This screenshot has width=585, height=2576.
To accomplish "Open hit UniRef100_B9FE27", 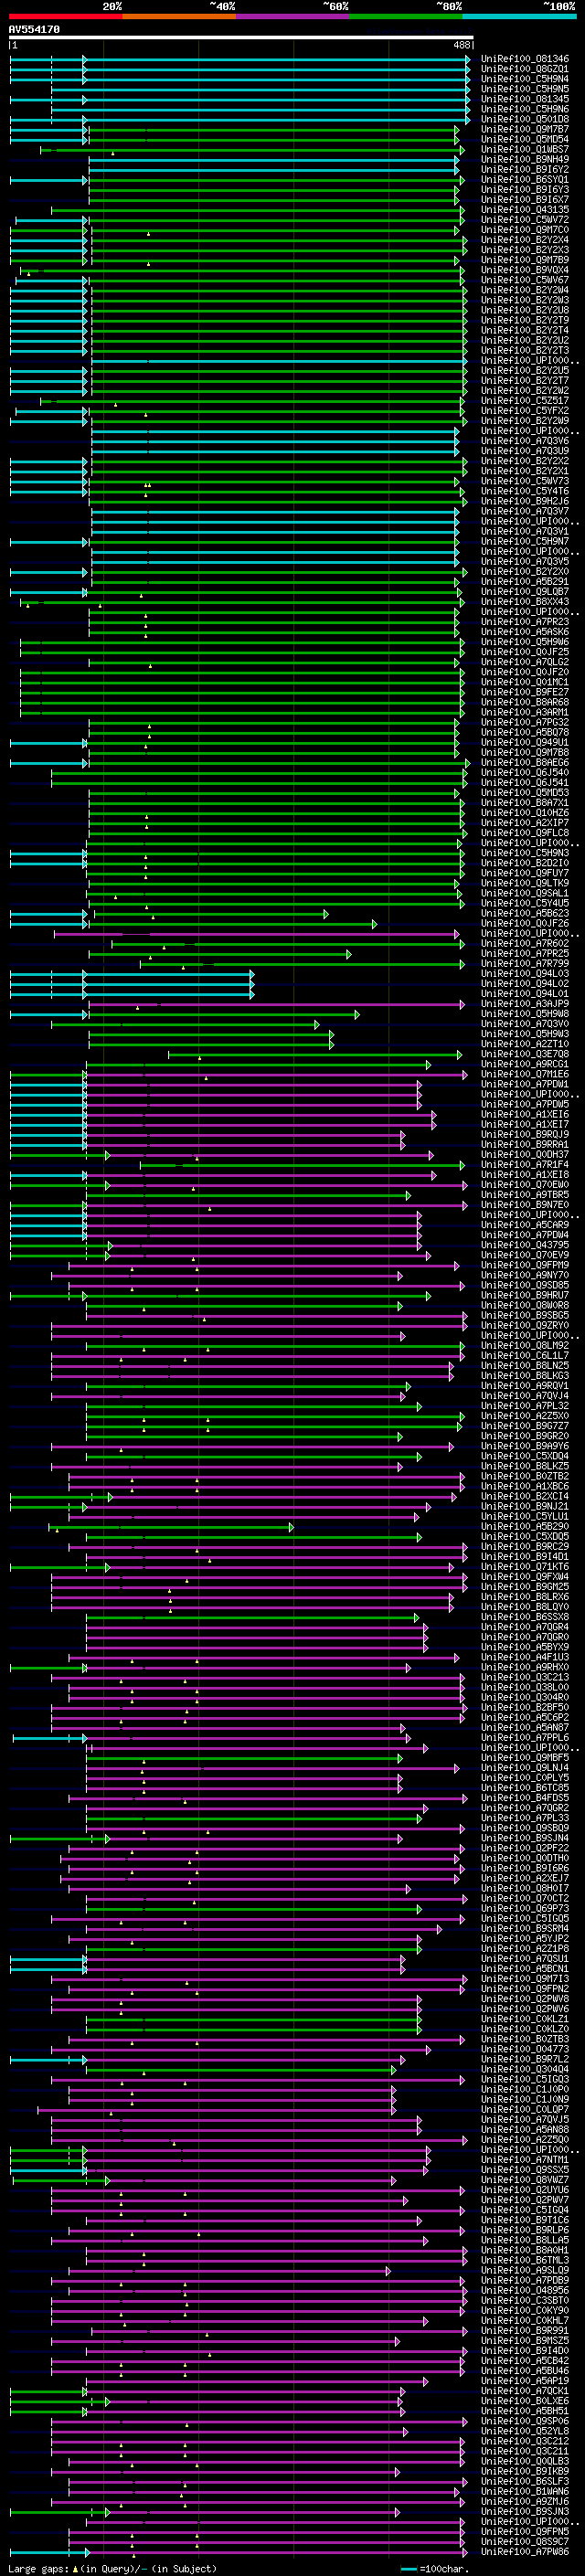I will (525, 692).
